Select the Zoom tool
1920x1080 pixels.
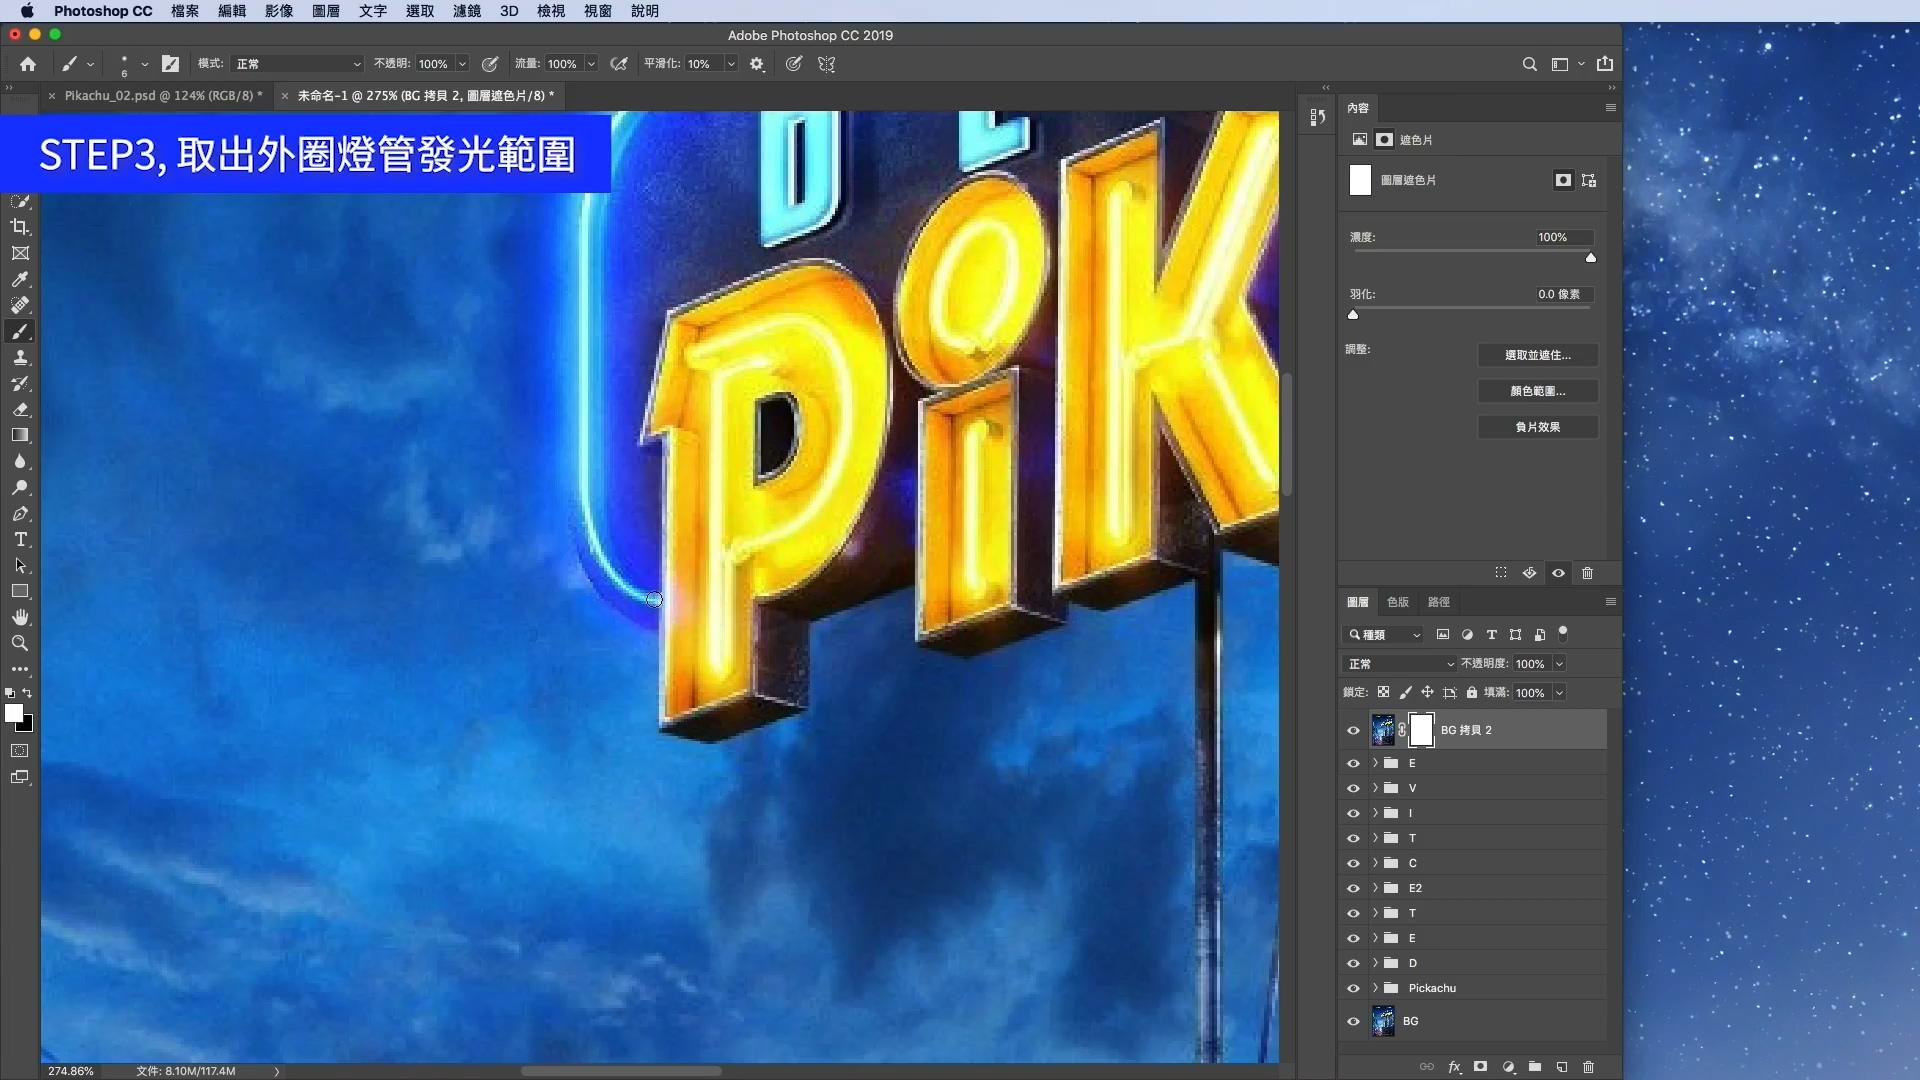pos(20,643)
